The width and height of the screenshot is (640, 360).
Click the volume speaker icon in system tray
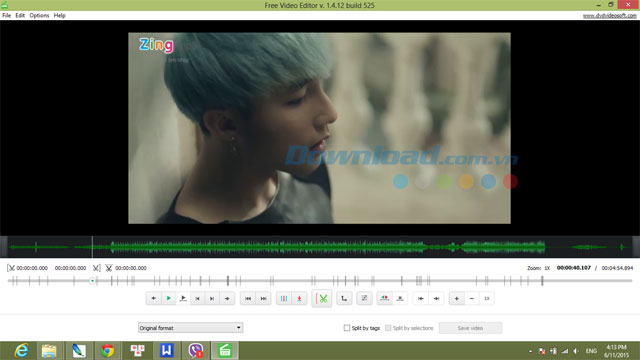click(576, 351)
